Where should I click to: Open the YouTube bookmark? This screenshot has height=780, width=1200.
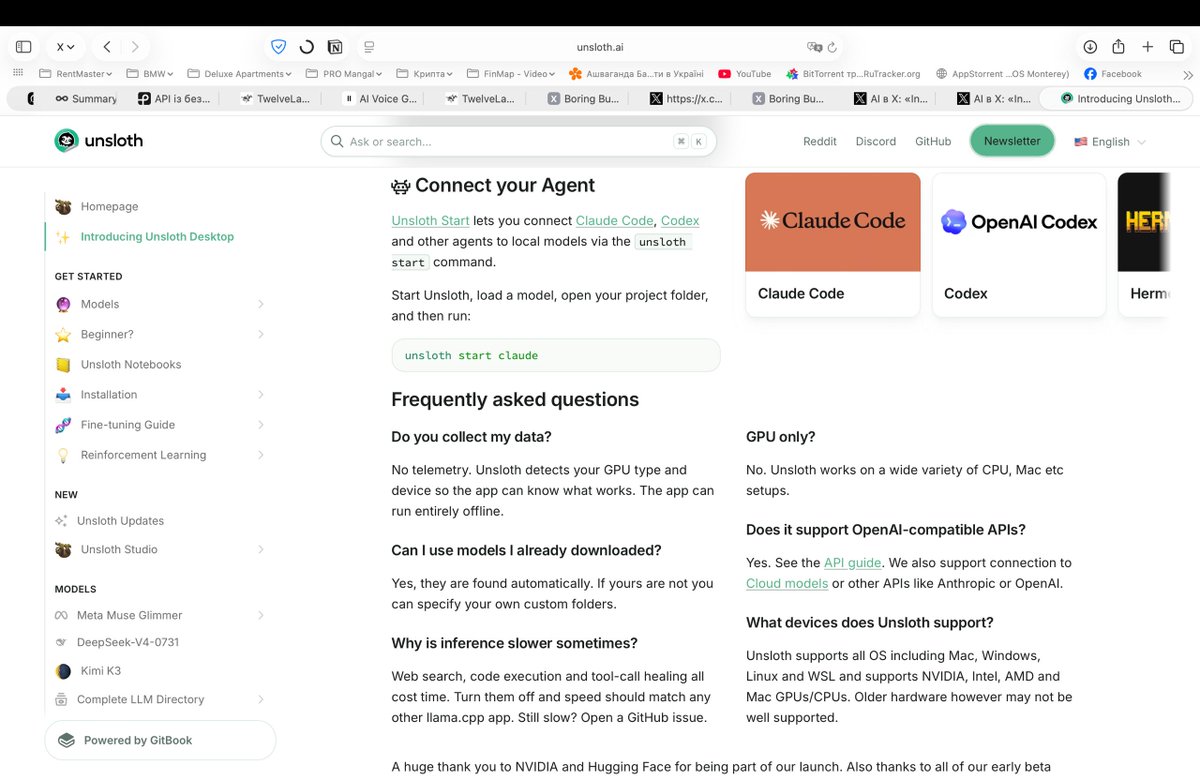click(x=744, y=73)
